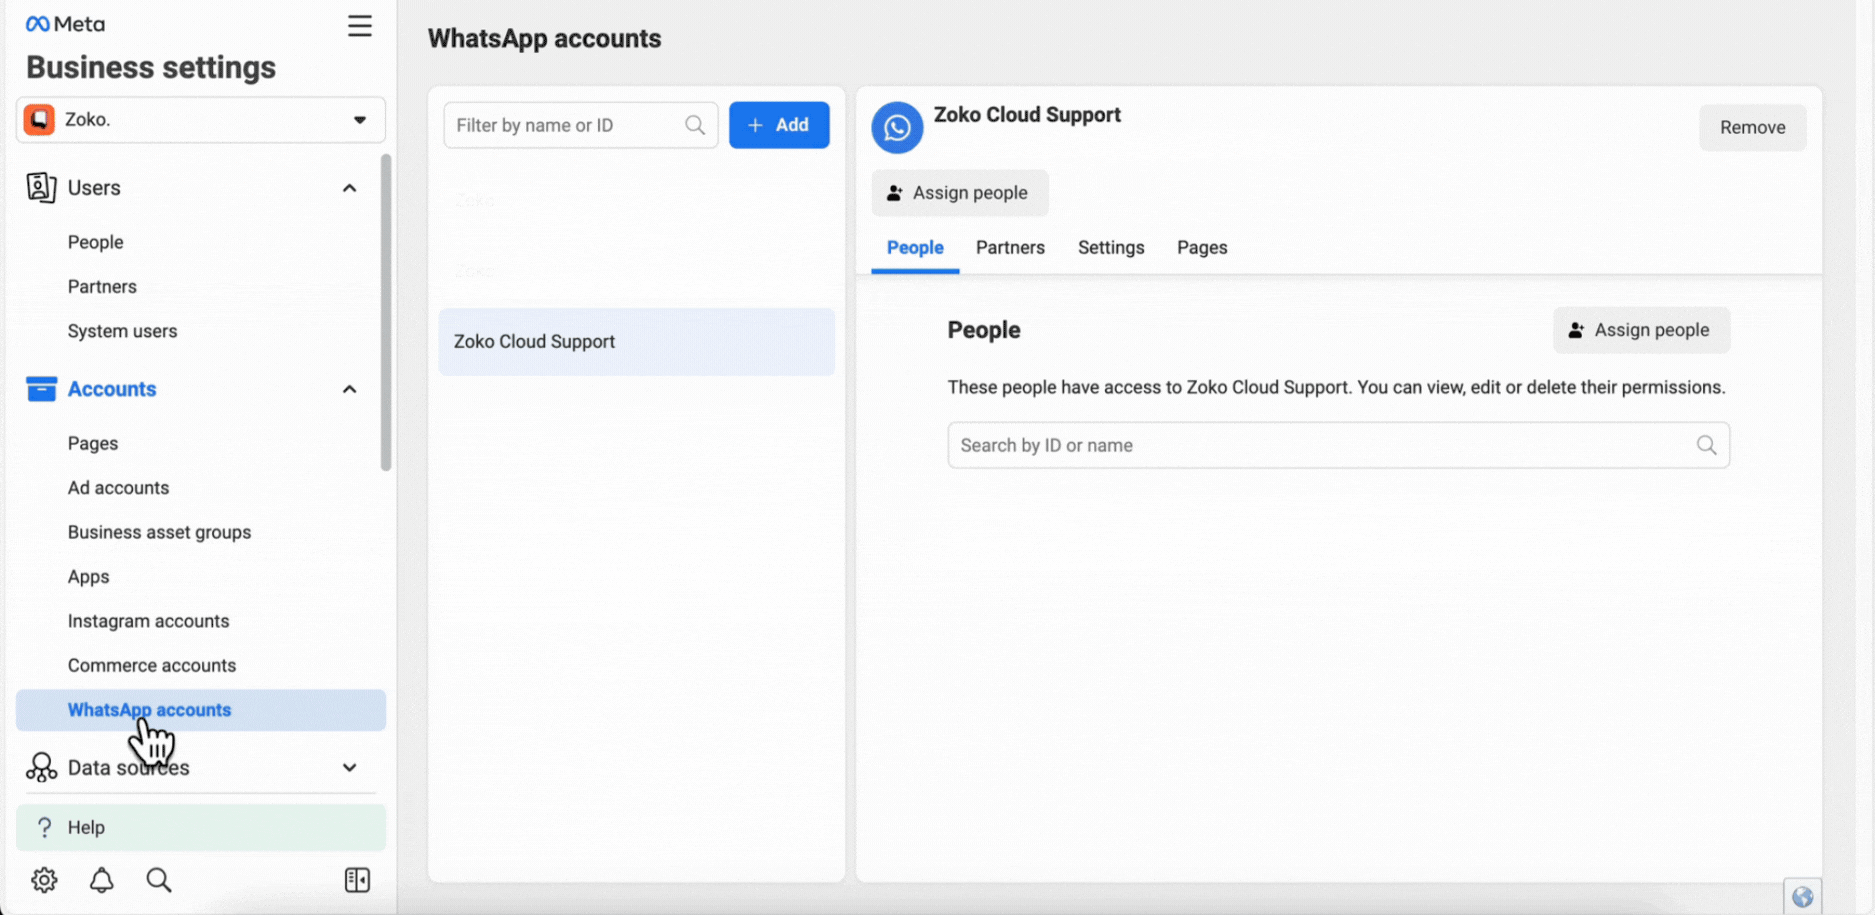Click the WhatsApp logo of Zoko Cloud Support
This screenshot has height=915, width=1875.
(897, 128)
